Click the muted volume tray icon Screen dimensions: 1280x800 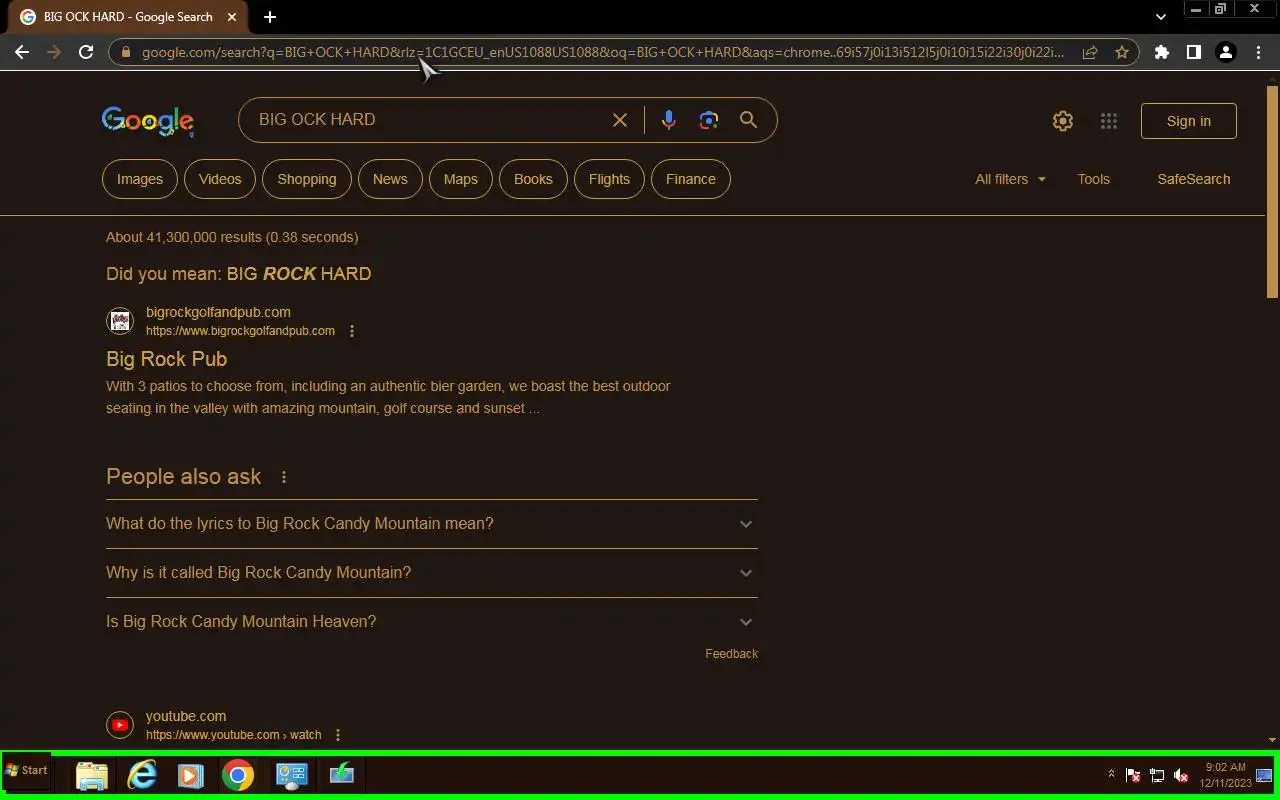pos(1181,775)
